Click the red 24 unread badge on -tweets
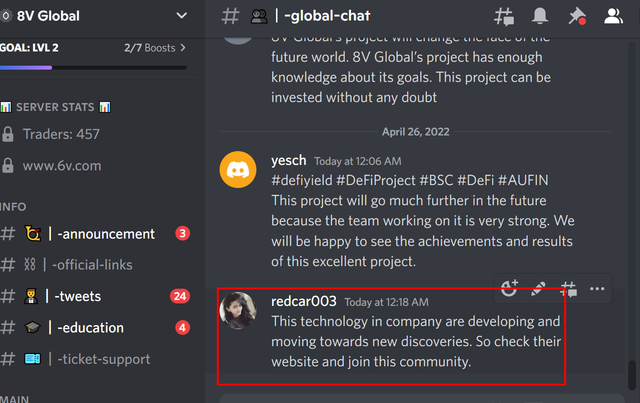This screenshot has height=403, width=640. [x=180, y=296]
